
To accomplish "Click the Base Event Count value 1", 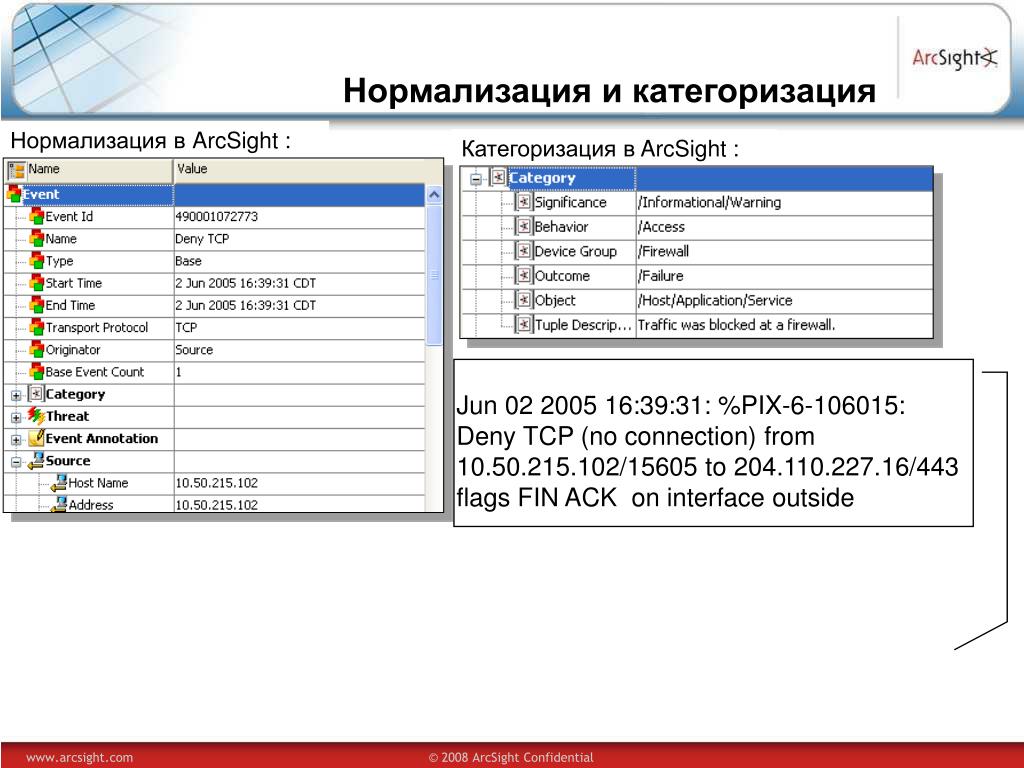I will tap(178, 372).
